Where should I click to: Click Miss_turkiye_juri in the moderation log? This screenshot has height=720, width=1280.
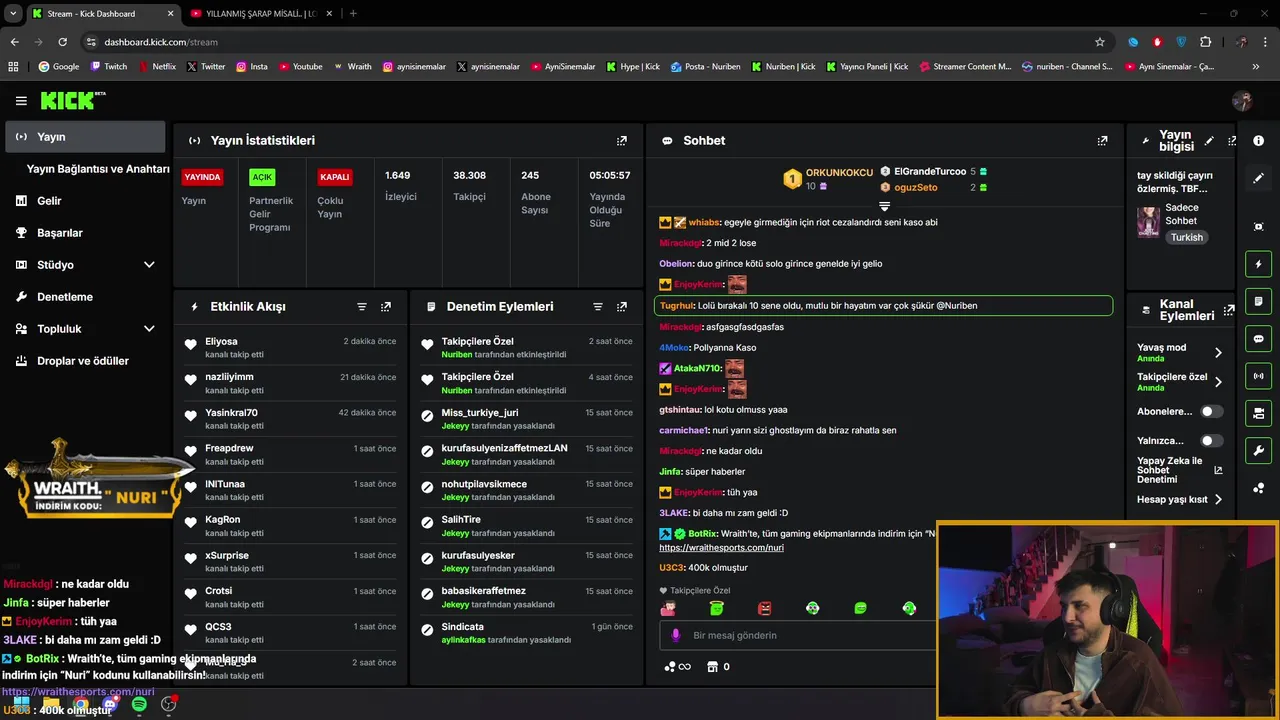pyautogui.click(x=480, y=413)
